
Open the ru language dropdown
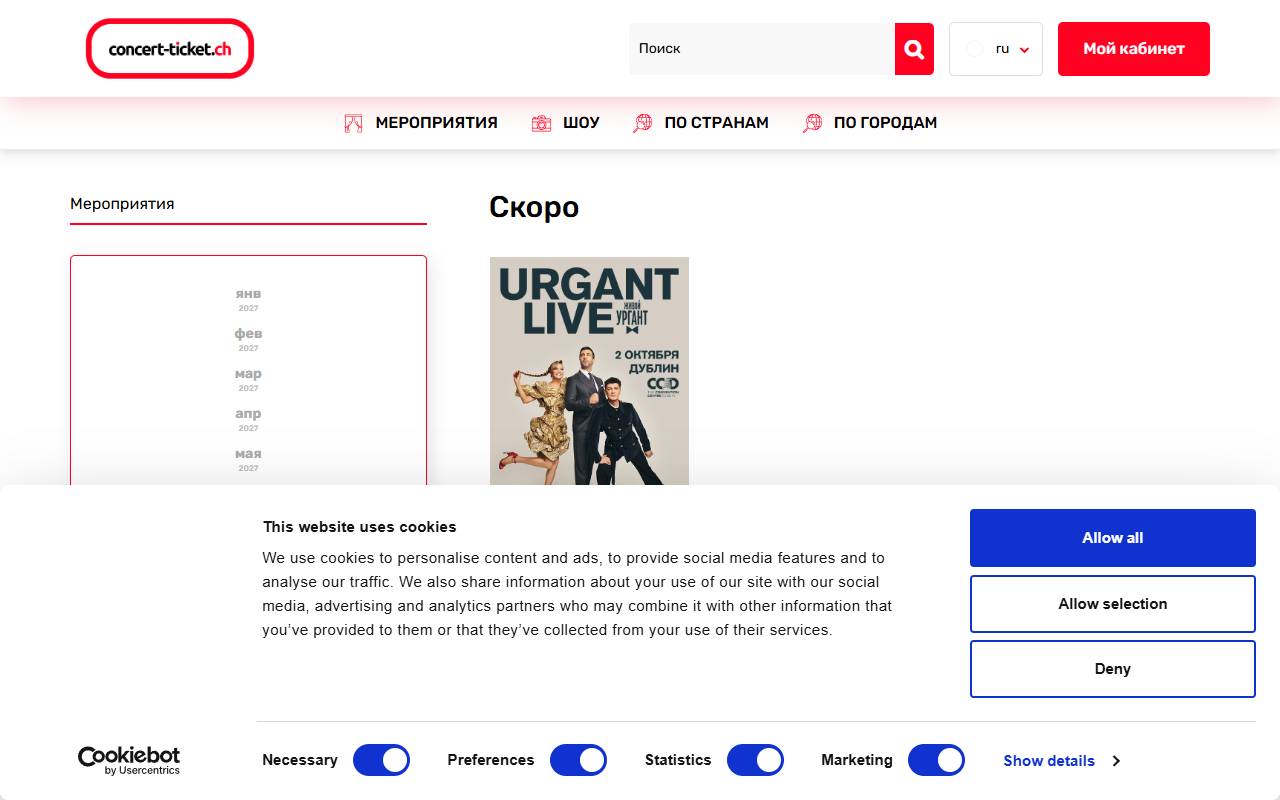tap(996, 49)
